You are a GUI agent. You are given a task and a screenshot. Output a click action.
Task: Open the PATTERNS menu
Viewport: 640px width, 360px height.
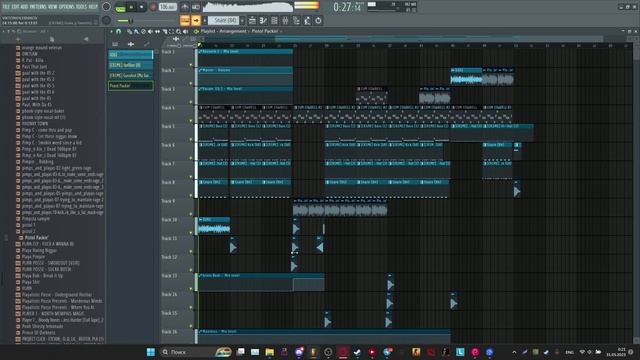(x=38, y=7)
